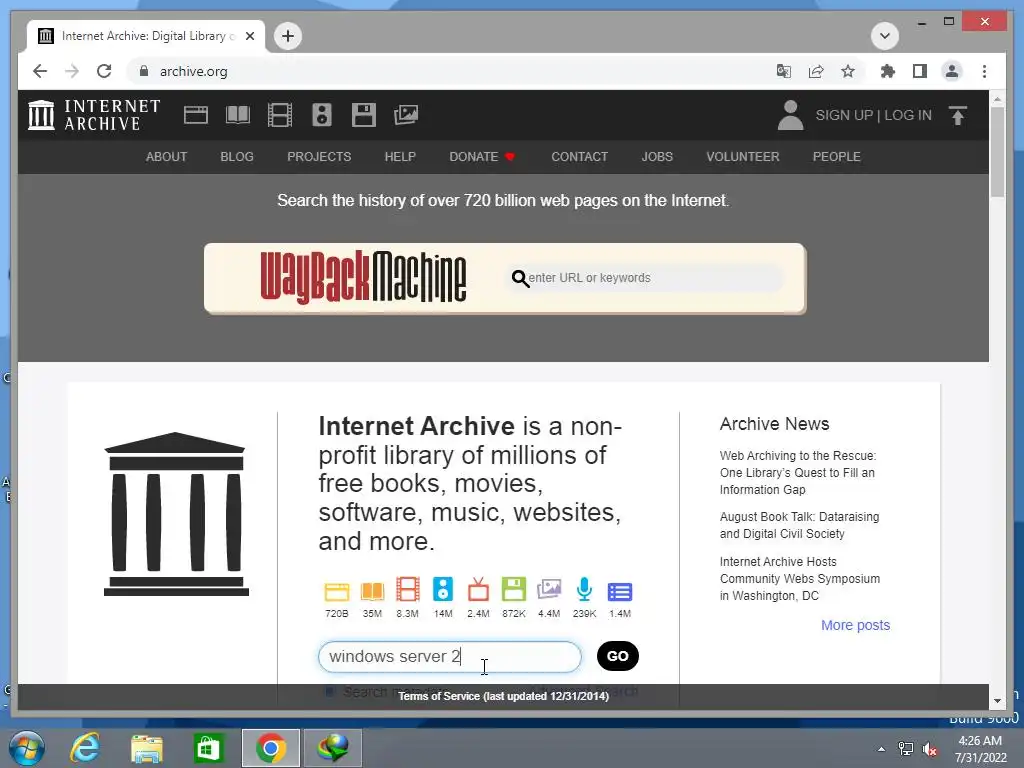Open the CONTACT menu item
This screenshot has height=768, width=1024.
(x=579, y=157)
